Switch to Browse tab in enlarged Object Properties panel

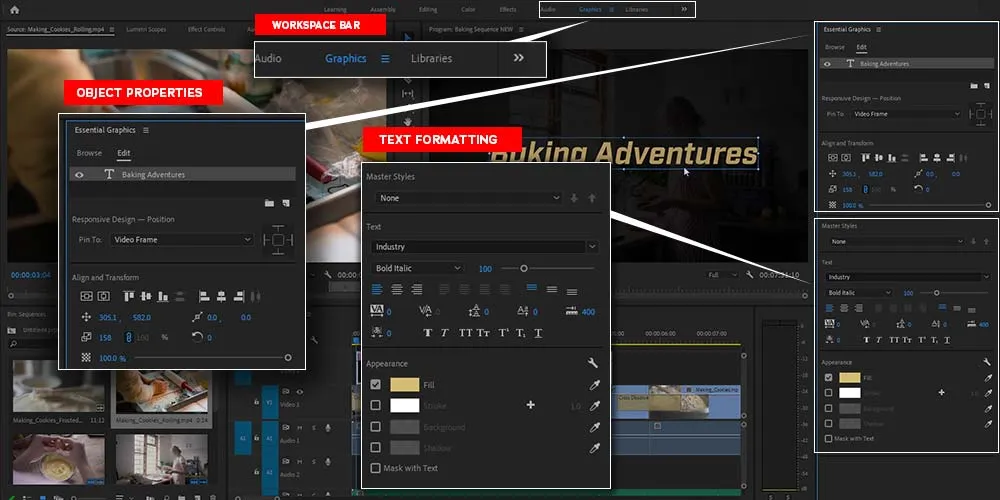(89, 153)
